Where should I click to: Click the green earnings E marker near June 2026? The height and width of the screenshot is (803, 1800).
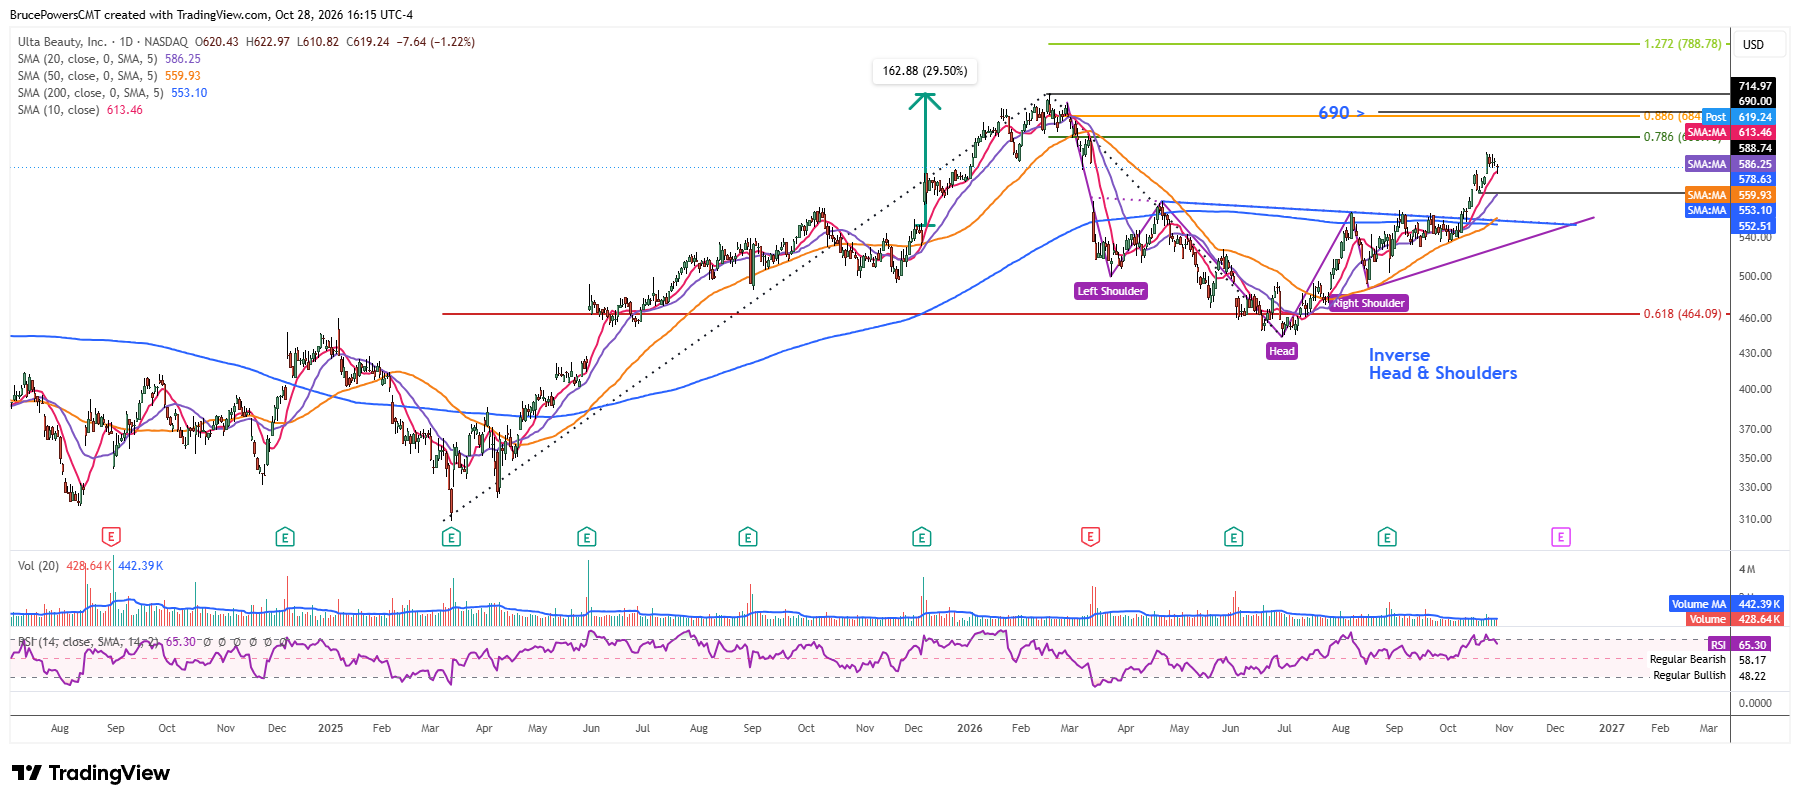point(1234,538)
